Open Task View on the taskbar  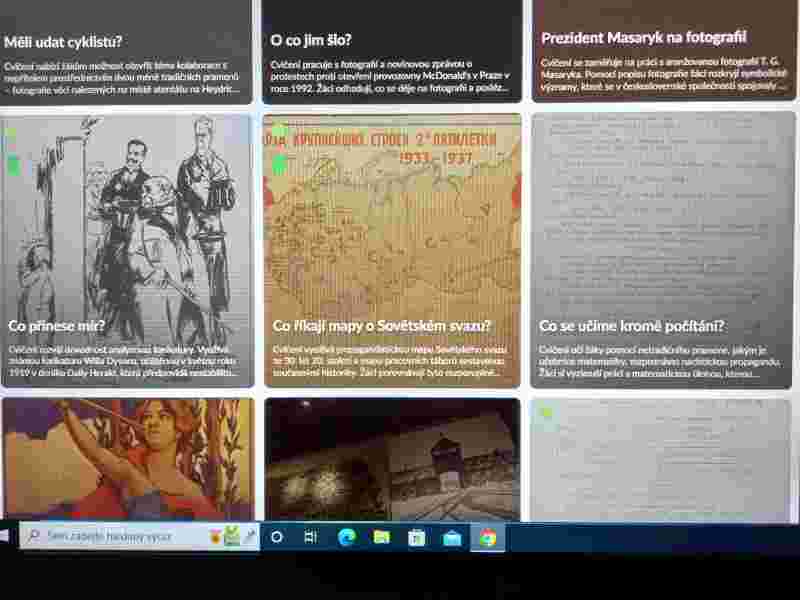tap(311, 537)
